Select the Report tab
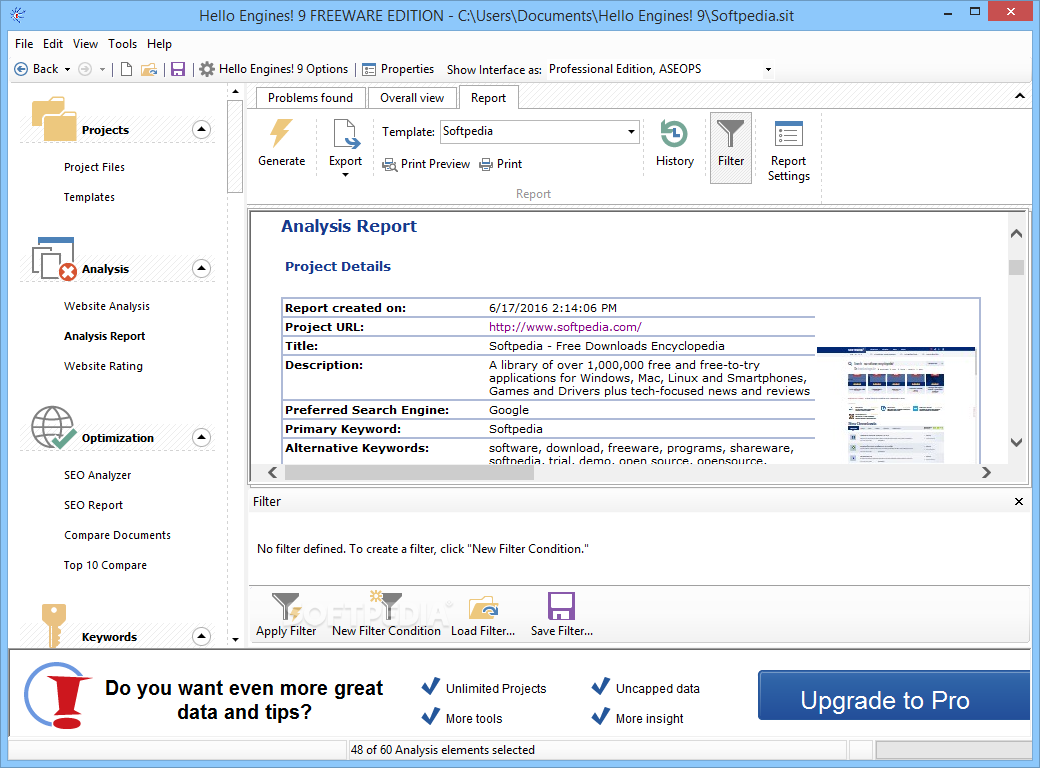1040x768 pixels. click(488, 97)
